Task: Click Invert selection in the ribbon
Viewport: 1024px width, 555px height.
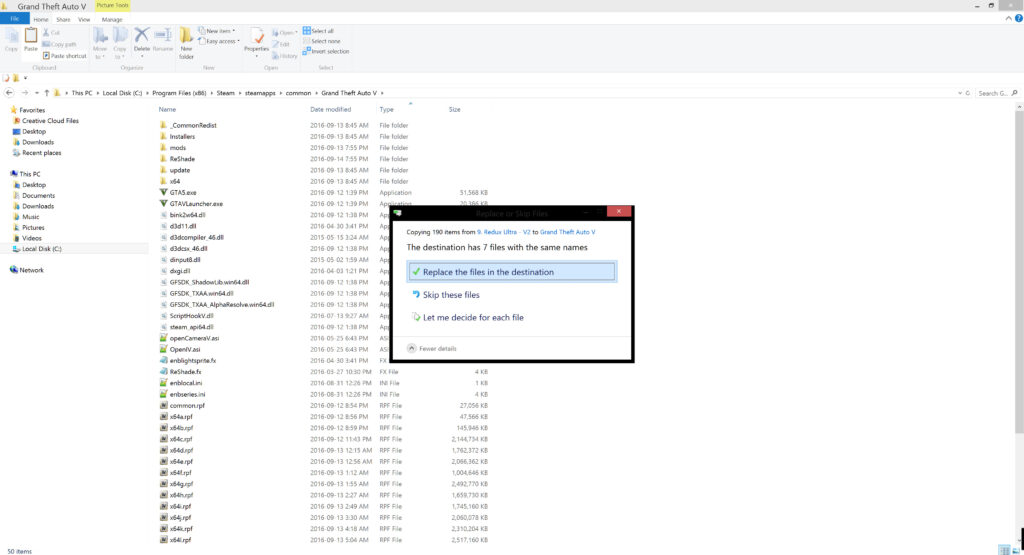Action: pos(326,52)
